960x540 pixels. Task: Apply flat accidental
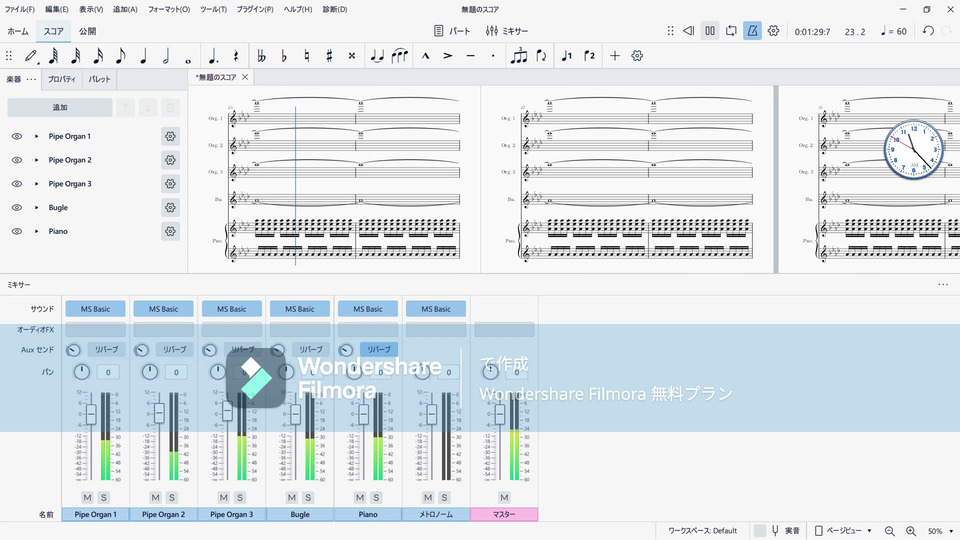tap(284, 56)
